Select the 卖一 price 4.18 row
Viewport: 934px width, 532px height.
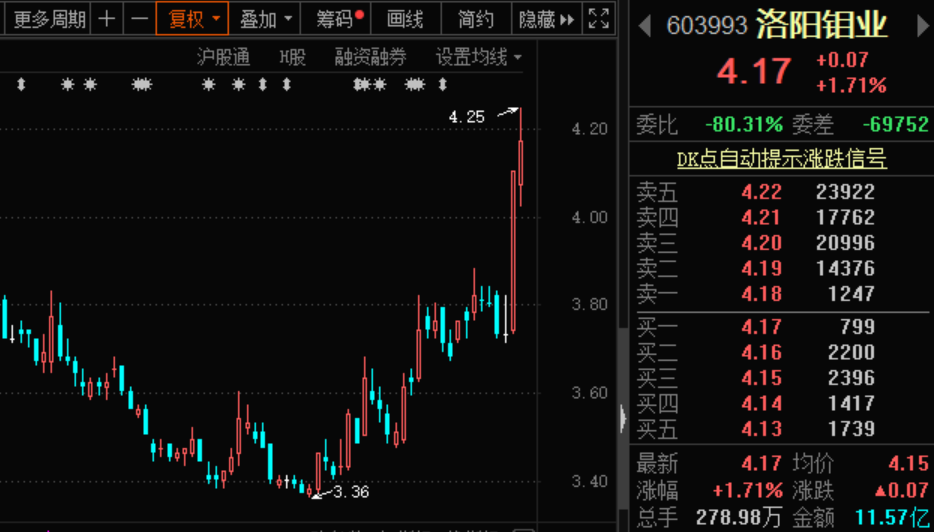click(x=782, y=294)
